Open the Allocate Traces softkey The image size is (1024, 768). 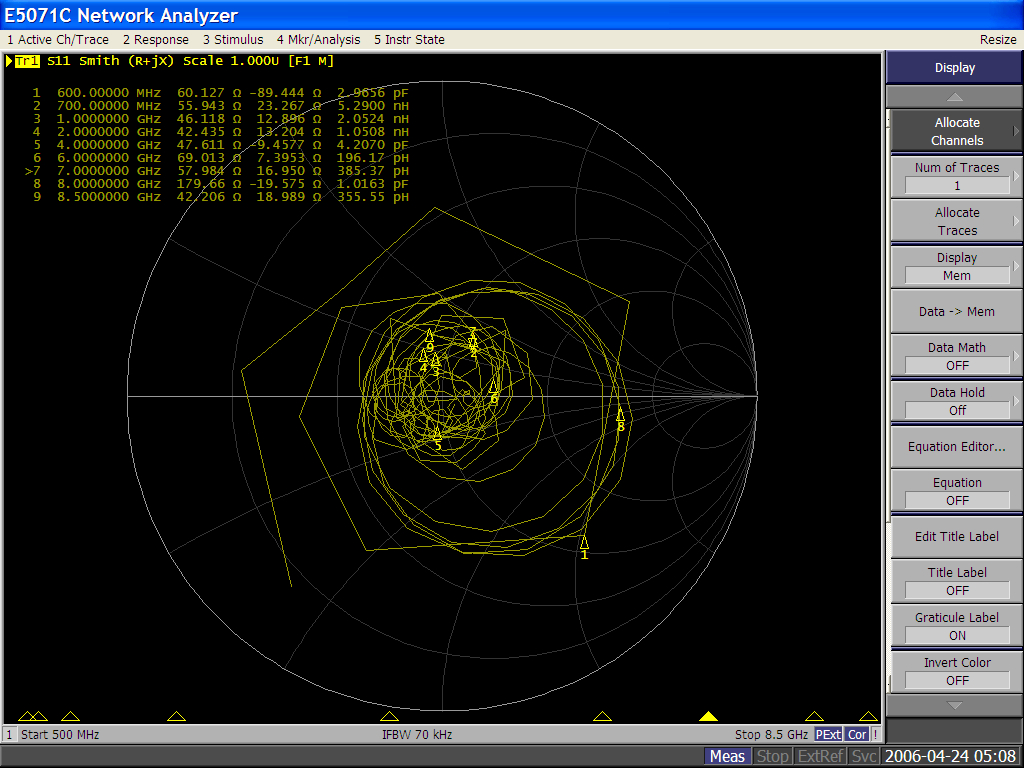pyautogui.click(x=956, y=221)
